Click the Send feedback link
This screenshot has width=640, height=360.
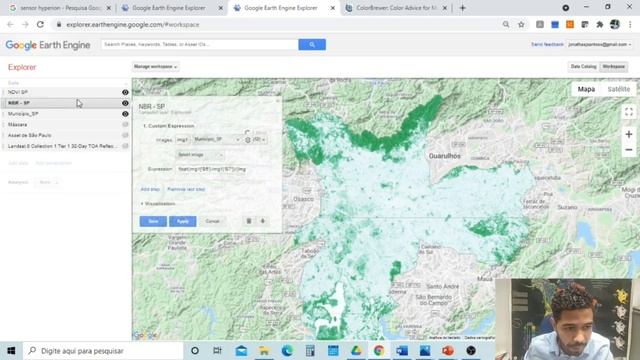click(547, 44)
